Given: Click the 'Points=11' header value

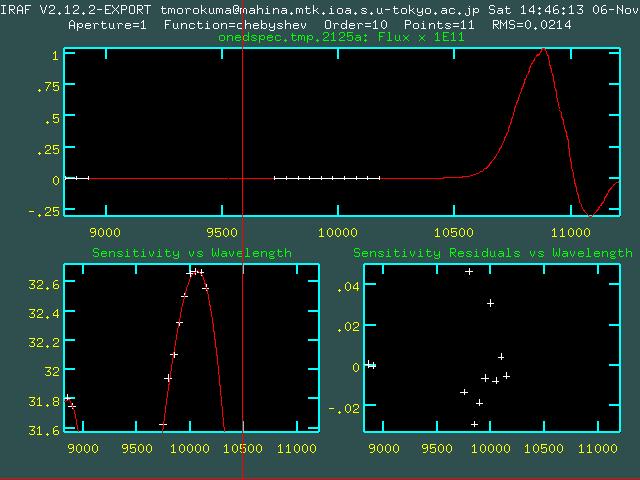Looking at the screenshot, I should [439, 25].
